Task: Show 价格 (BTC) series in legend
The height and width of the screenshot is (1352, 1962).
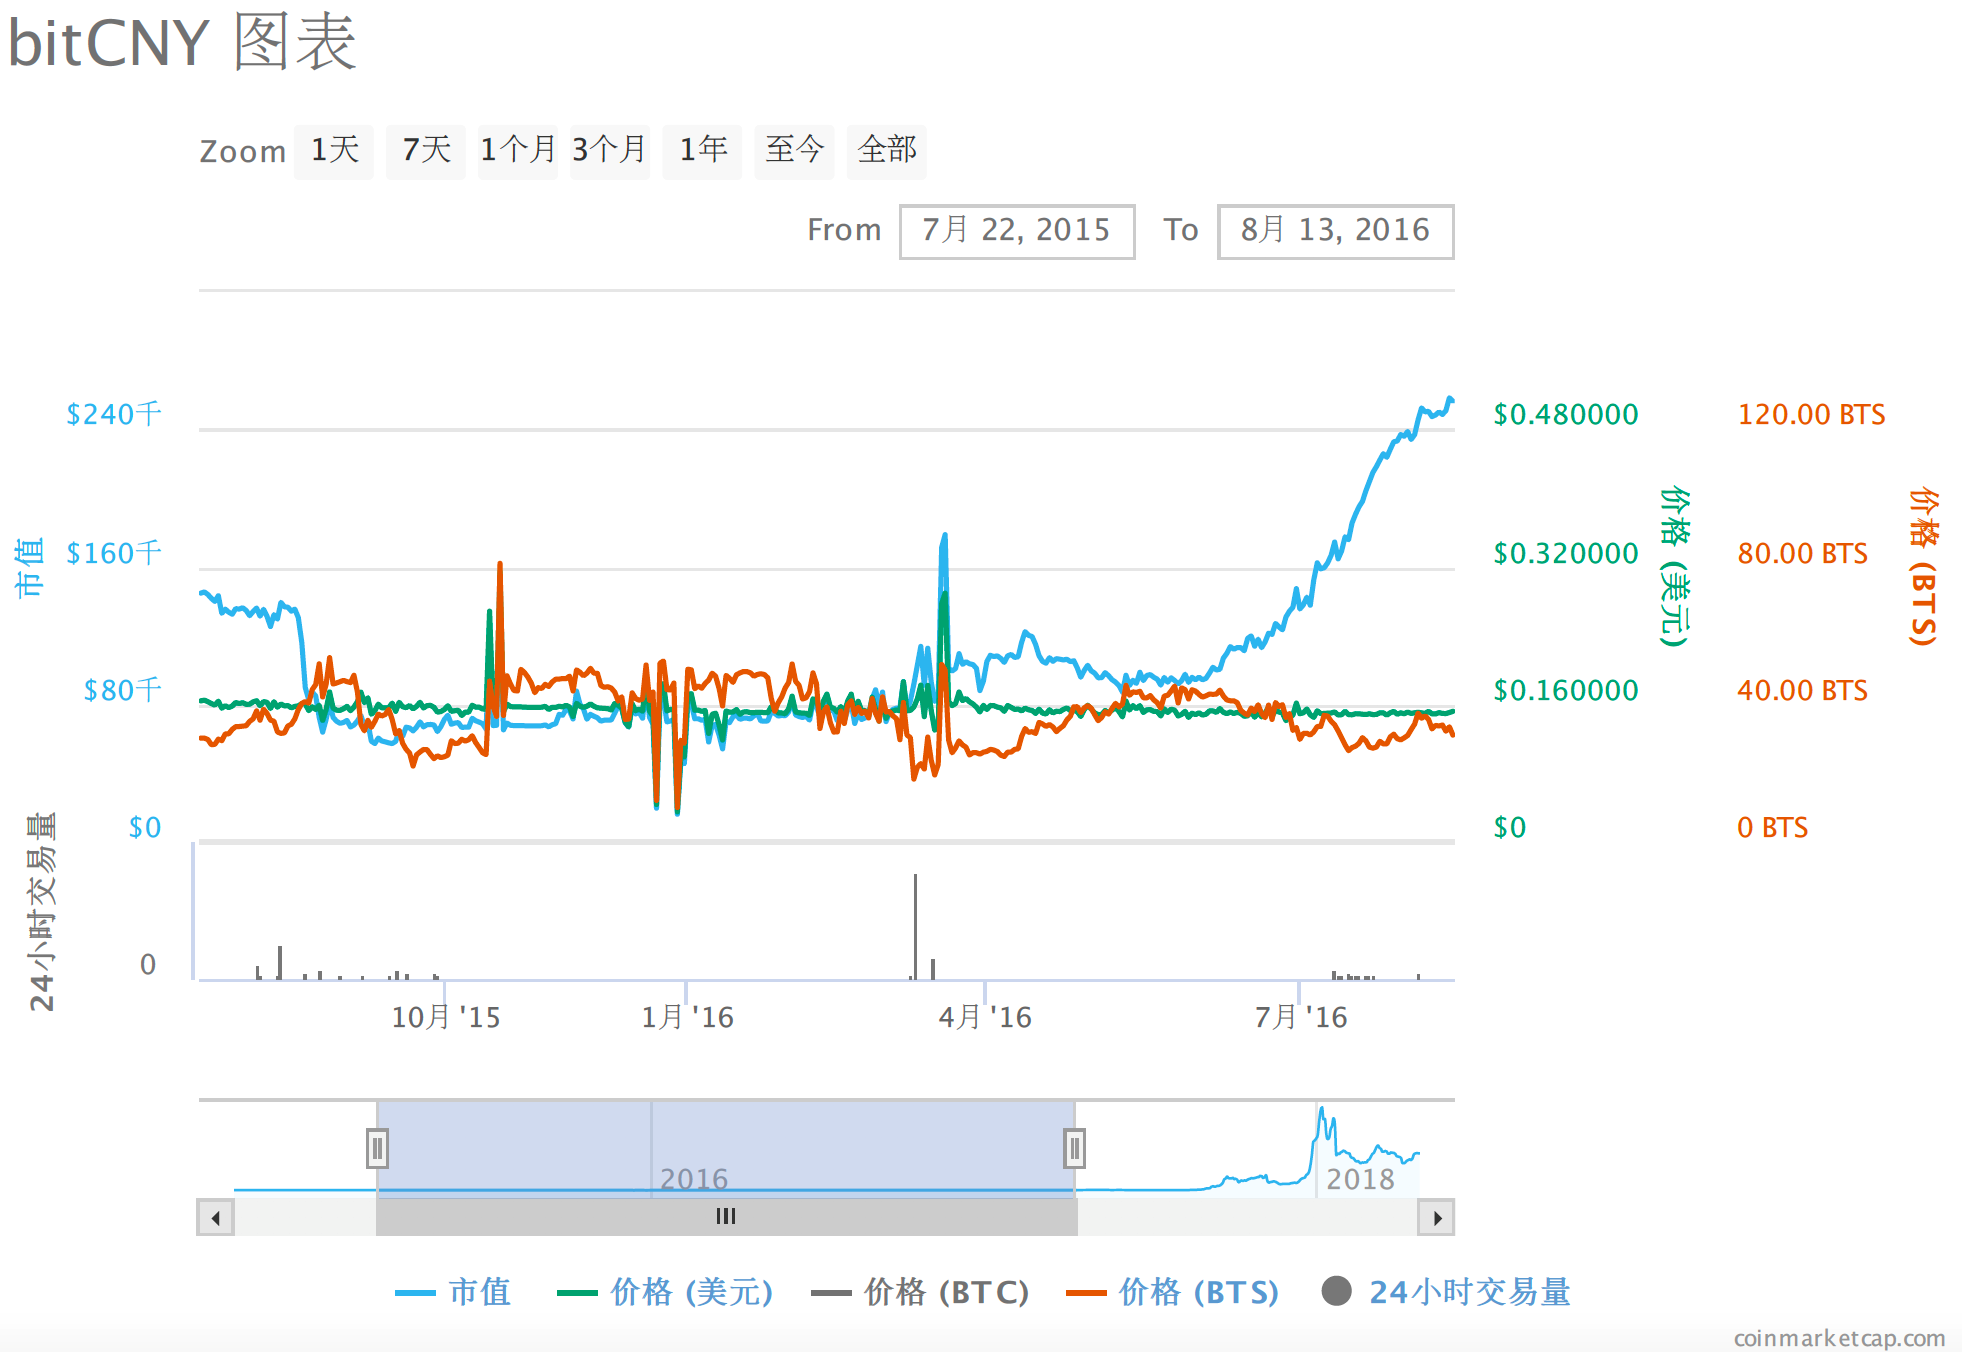Action: pyautogui.click(x=945, y=1292)
